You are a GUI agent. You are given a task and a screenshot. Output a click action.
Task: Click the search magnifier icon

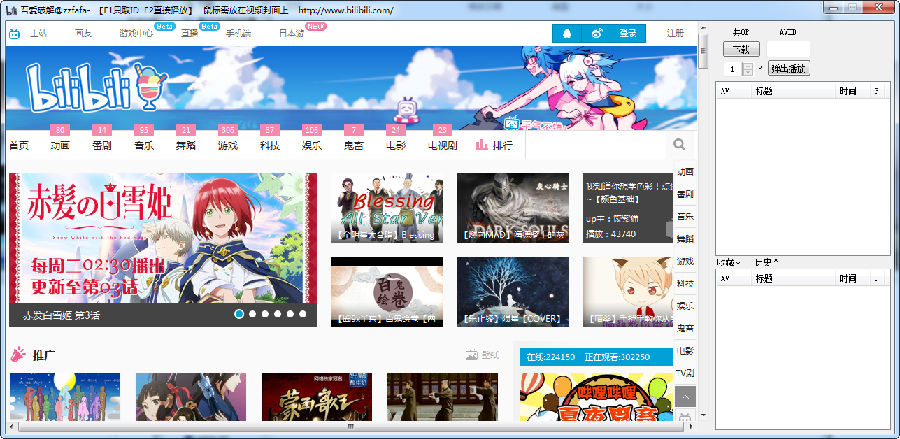[x=679, y=145]
